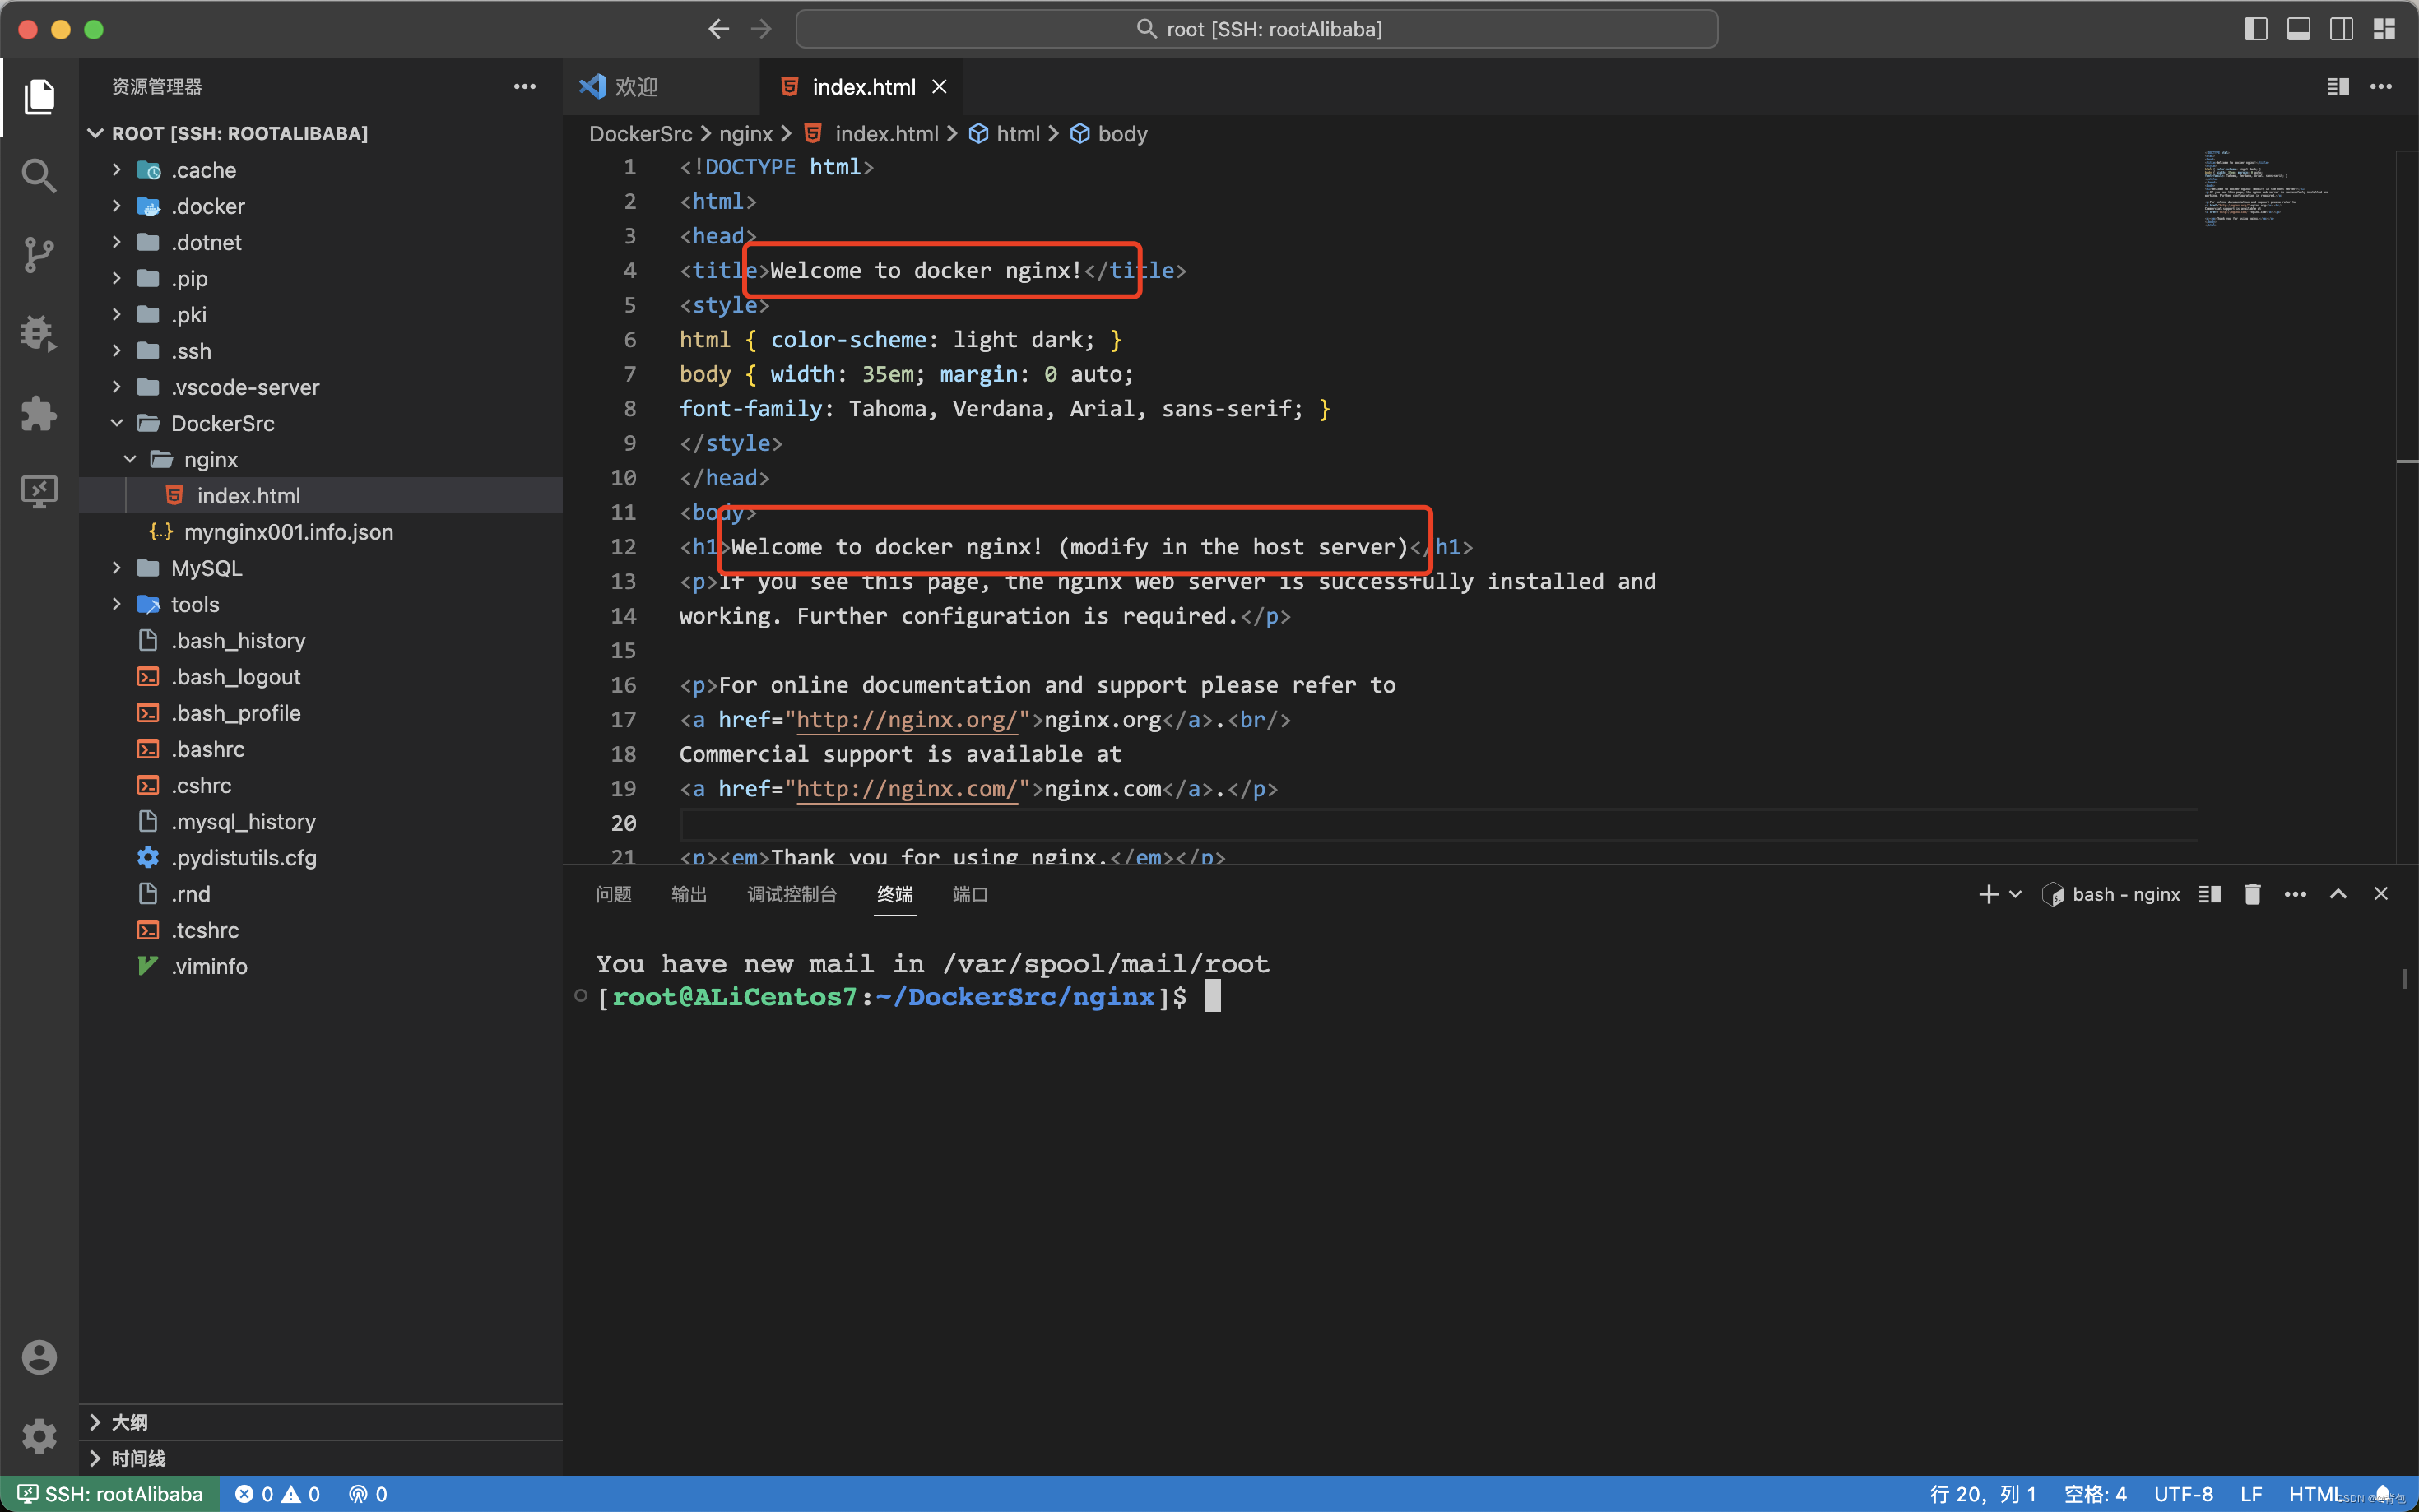Click the terminal trash/clear icon
The height and width of the screenshot is (1512, 2419).
2252,893
